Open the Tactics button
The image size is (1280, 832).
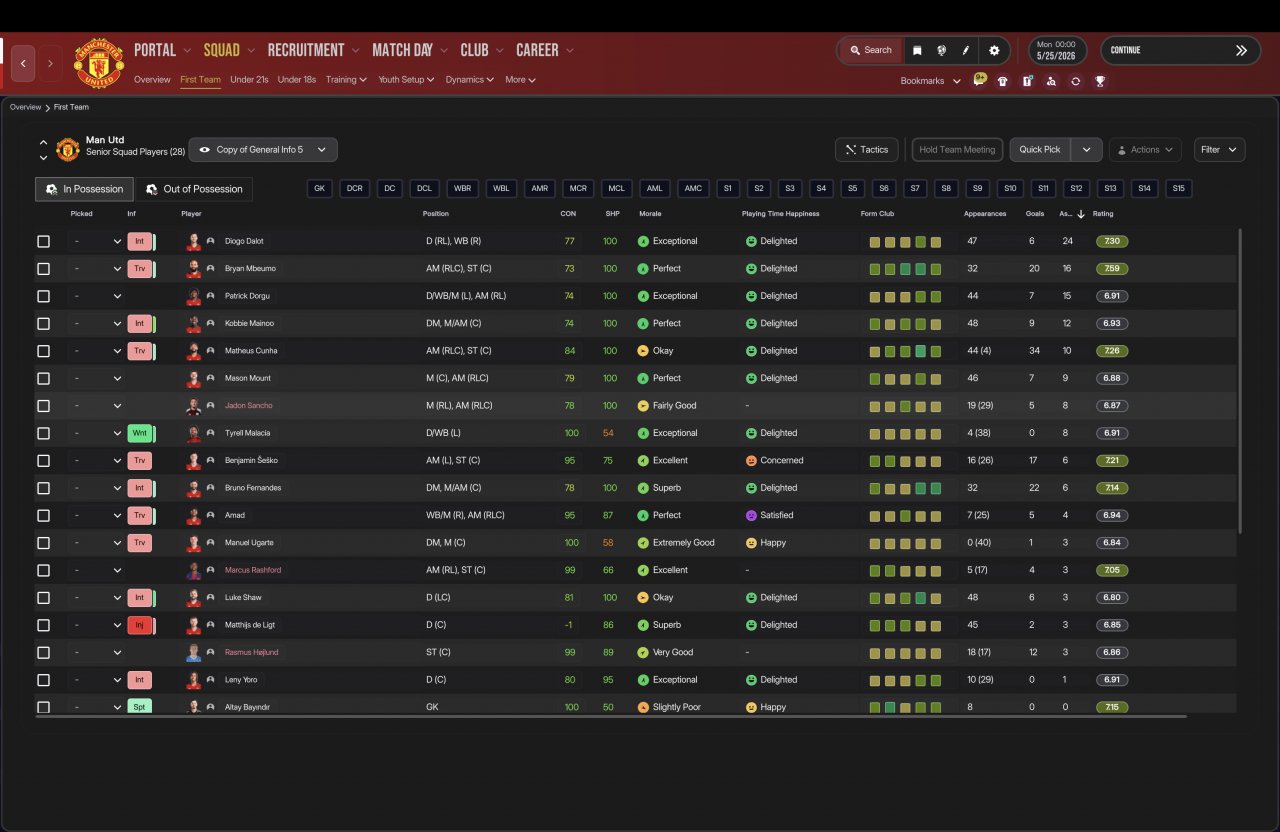tap(866, 150)
